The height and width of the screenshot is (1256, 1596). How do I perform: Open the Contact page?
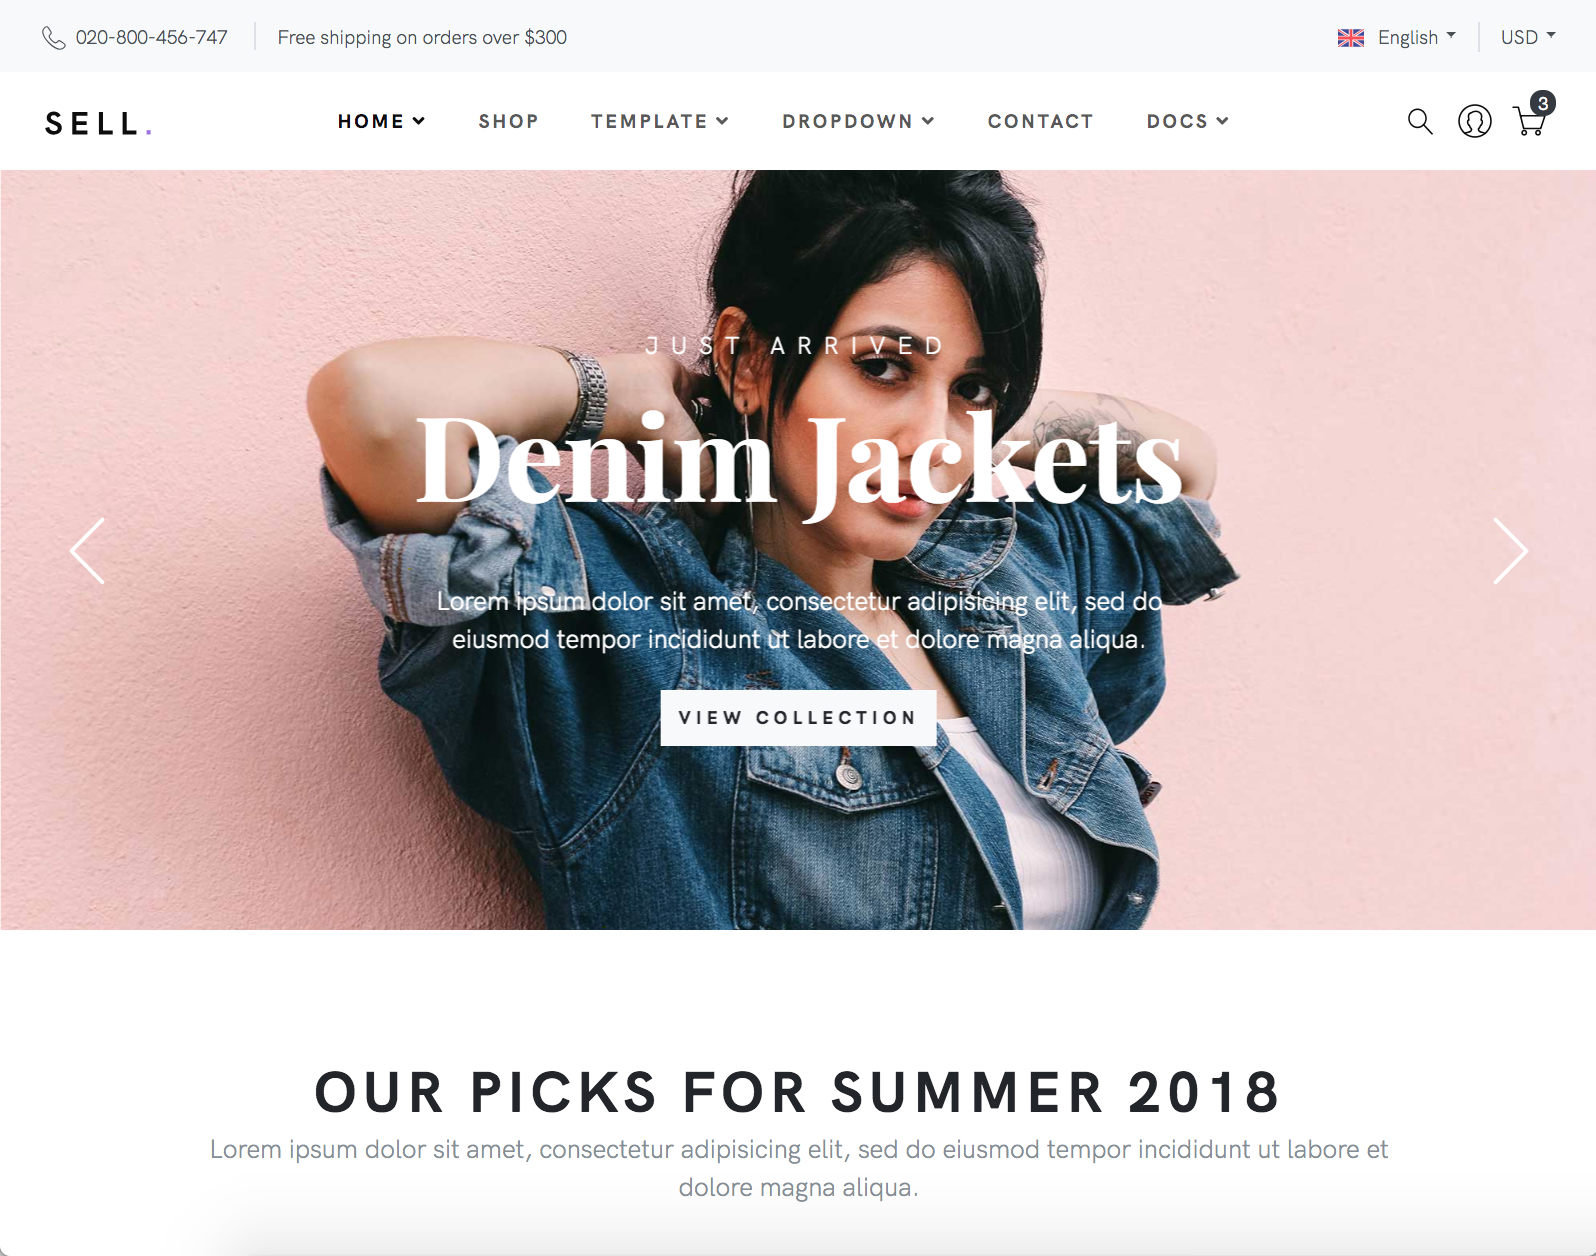pyautogui.click(x=1040, y=121)
